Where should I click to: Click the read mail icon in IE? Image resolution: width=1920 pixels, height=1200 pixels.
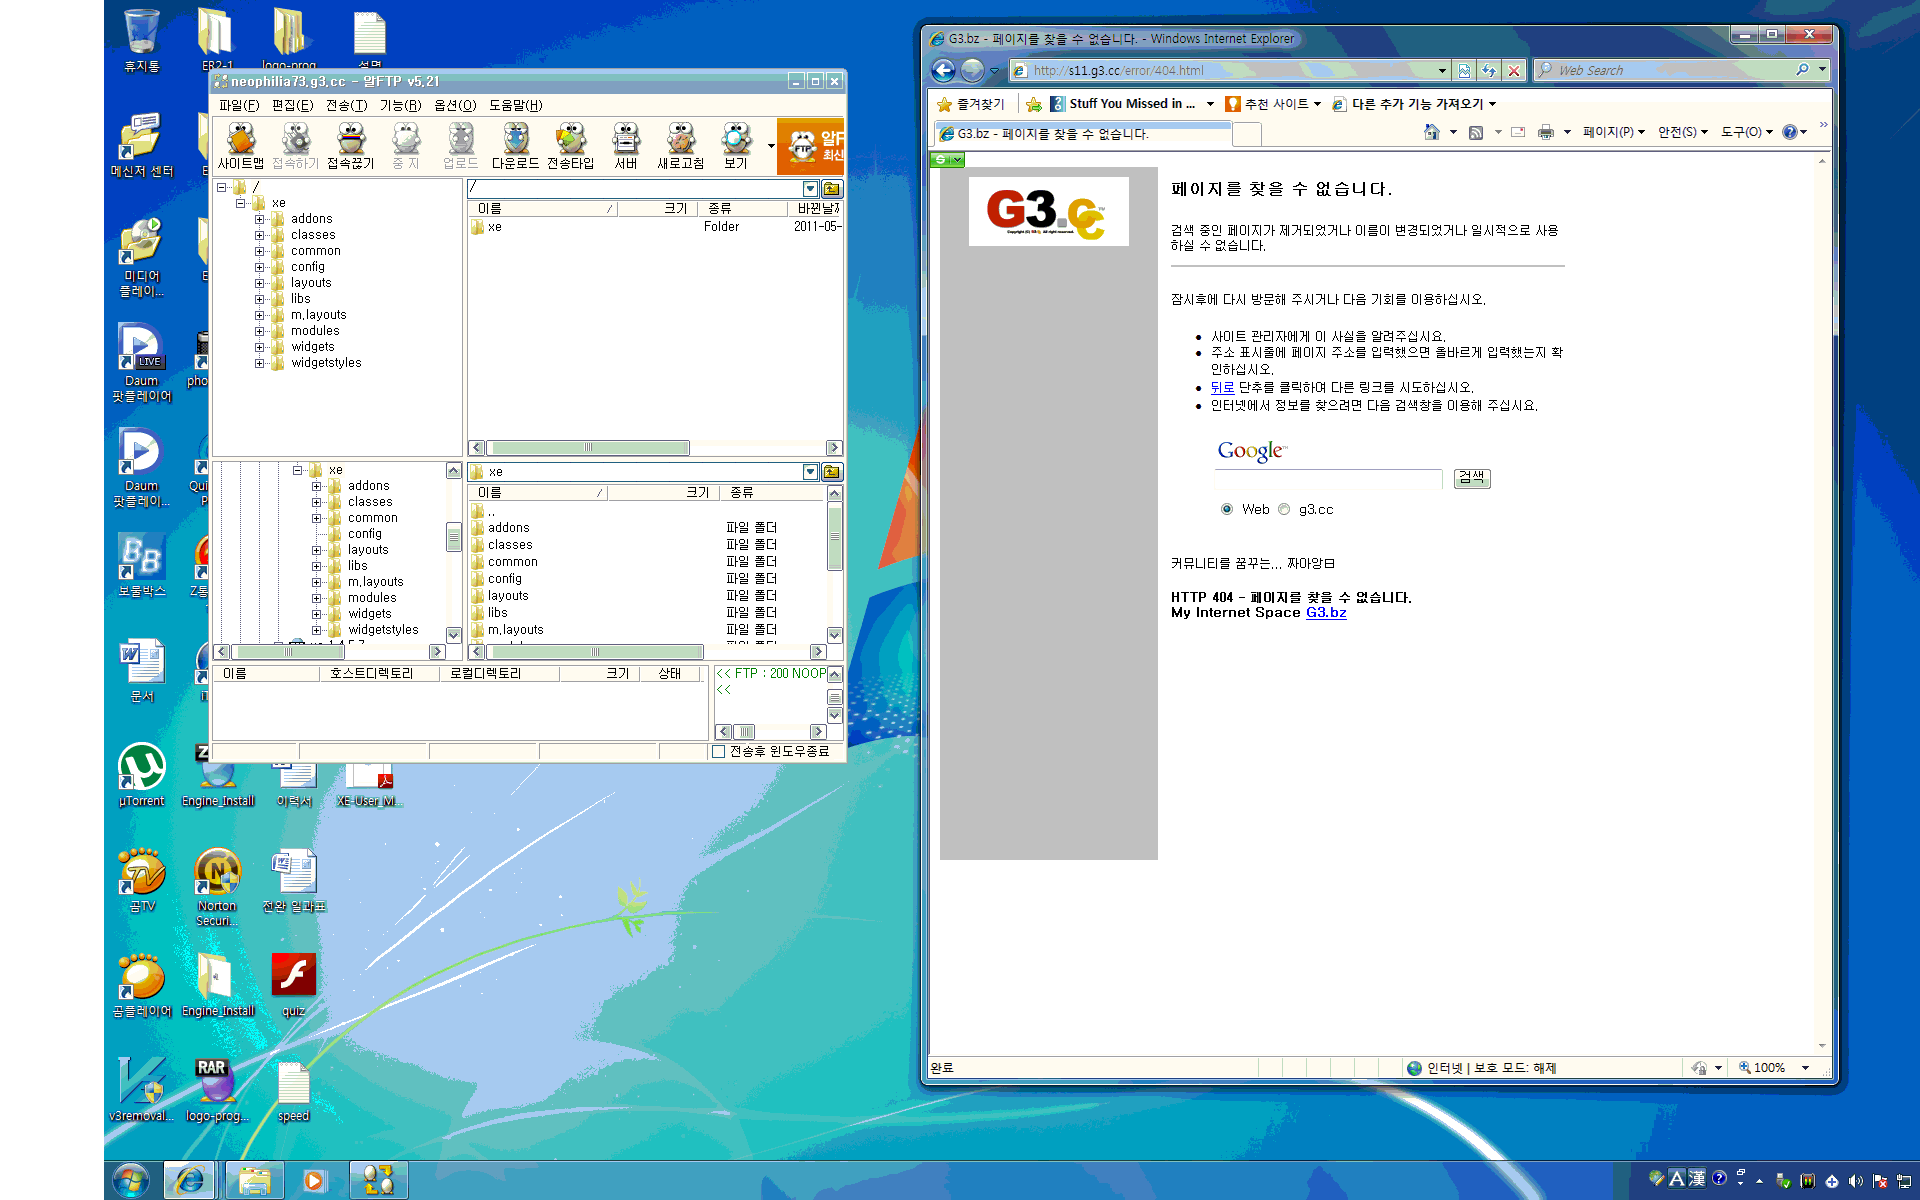click(x=1518, y=132)
